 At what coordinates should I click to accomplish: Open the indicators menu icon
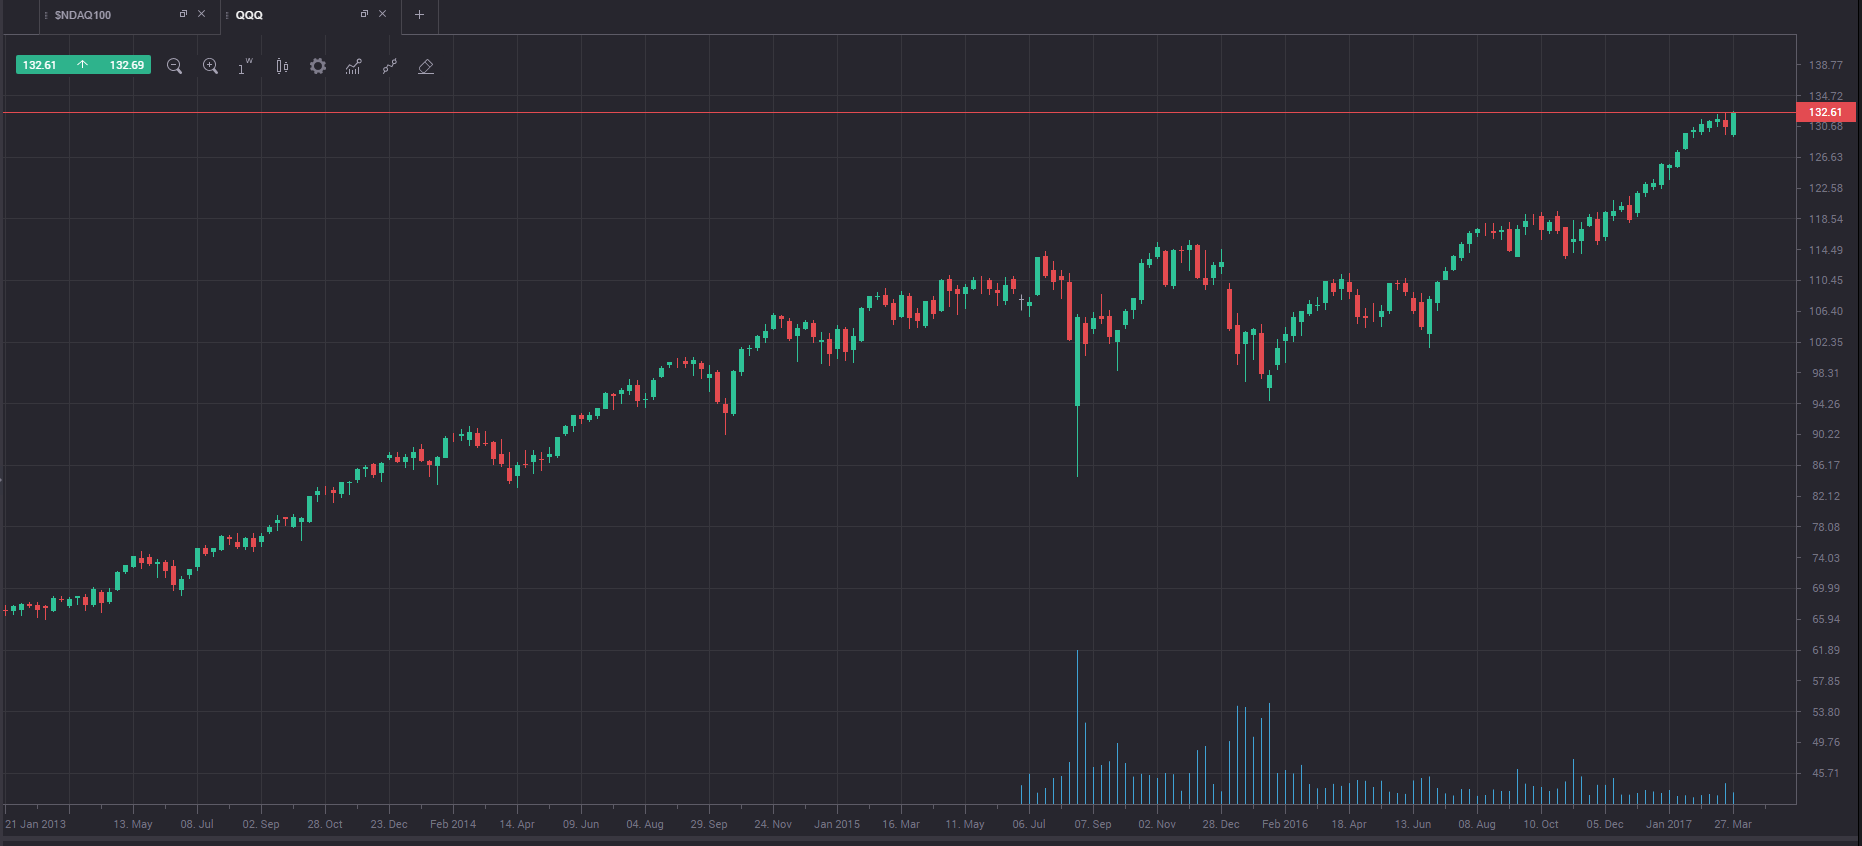click(353, 66)
